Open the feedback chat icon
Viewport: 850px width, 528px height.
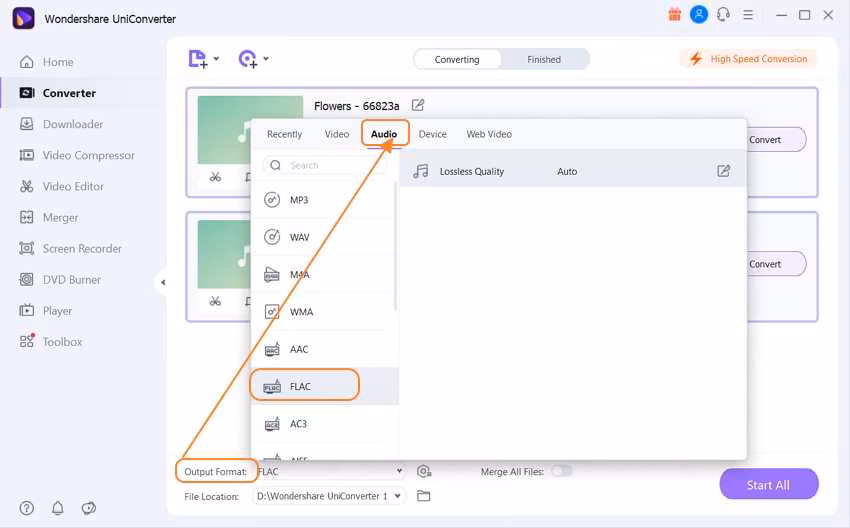click(x=88, y=508)
